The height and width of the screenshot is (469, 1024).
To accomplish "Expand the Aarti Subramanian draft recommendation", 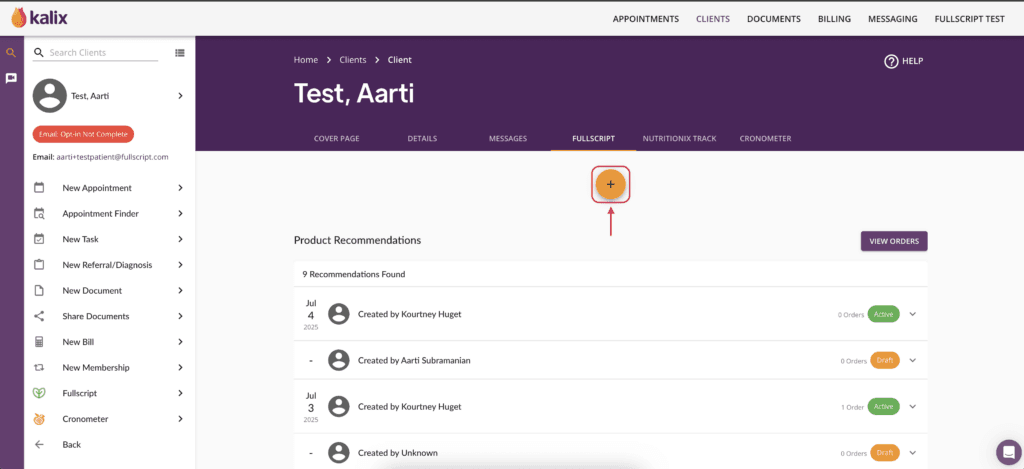I will tap(913, 360).
